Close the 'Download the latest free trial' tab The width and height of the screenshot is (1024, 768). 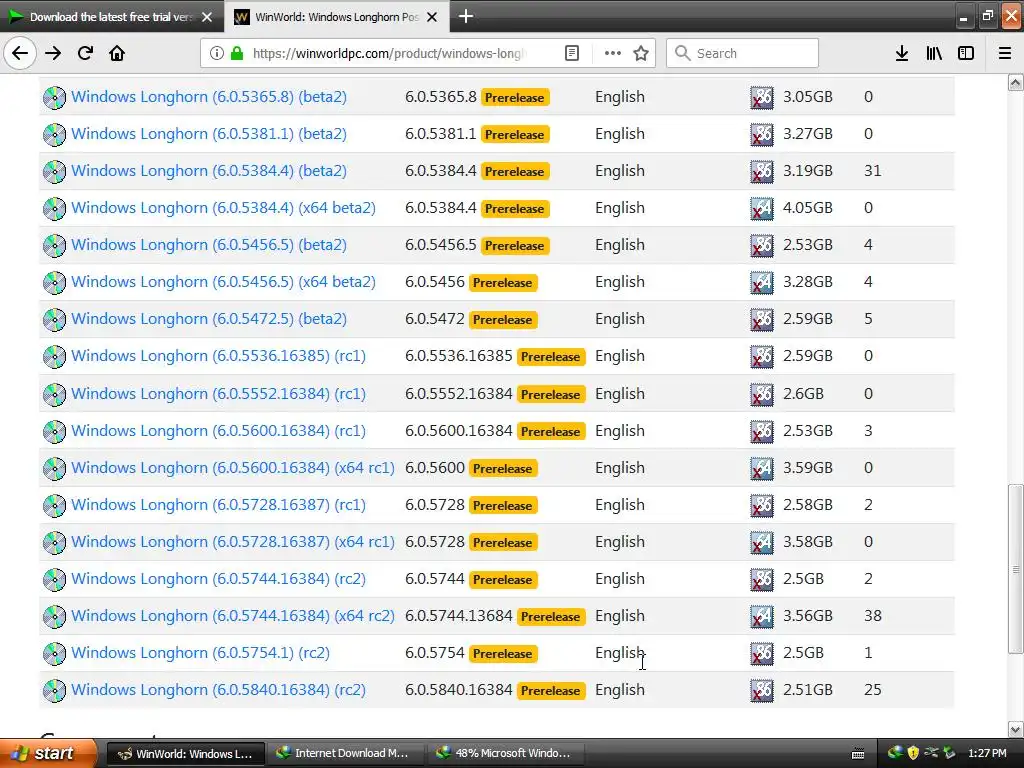207,17
